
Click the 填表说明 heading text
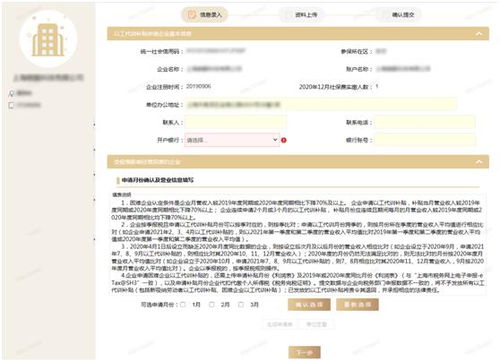(122, 194)
